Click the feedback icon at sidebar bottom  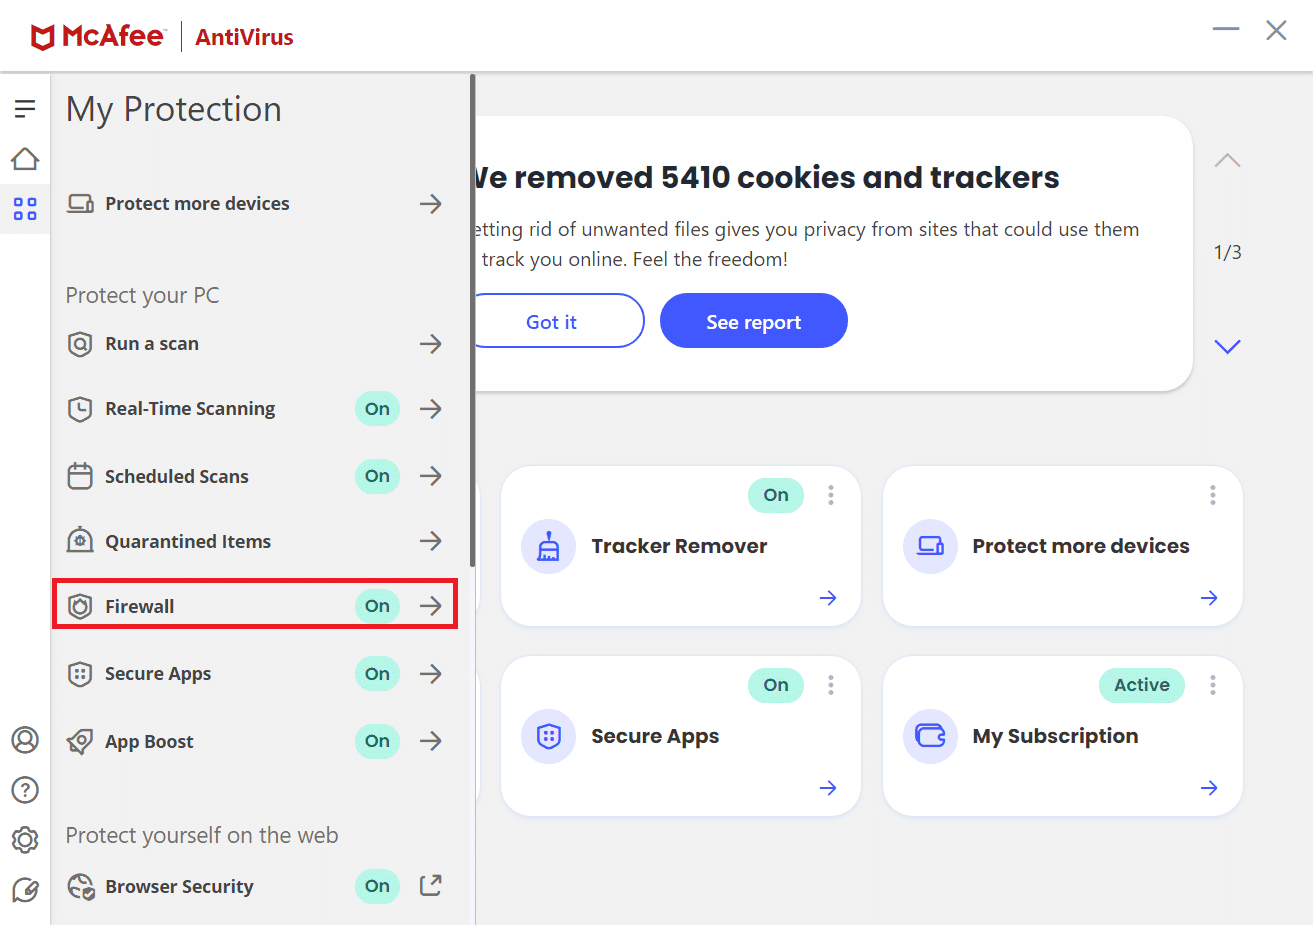pyautogui.click(x=25, y=890)
